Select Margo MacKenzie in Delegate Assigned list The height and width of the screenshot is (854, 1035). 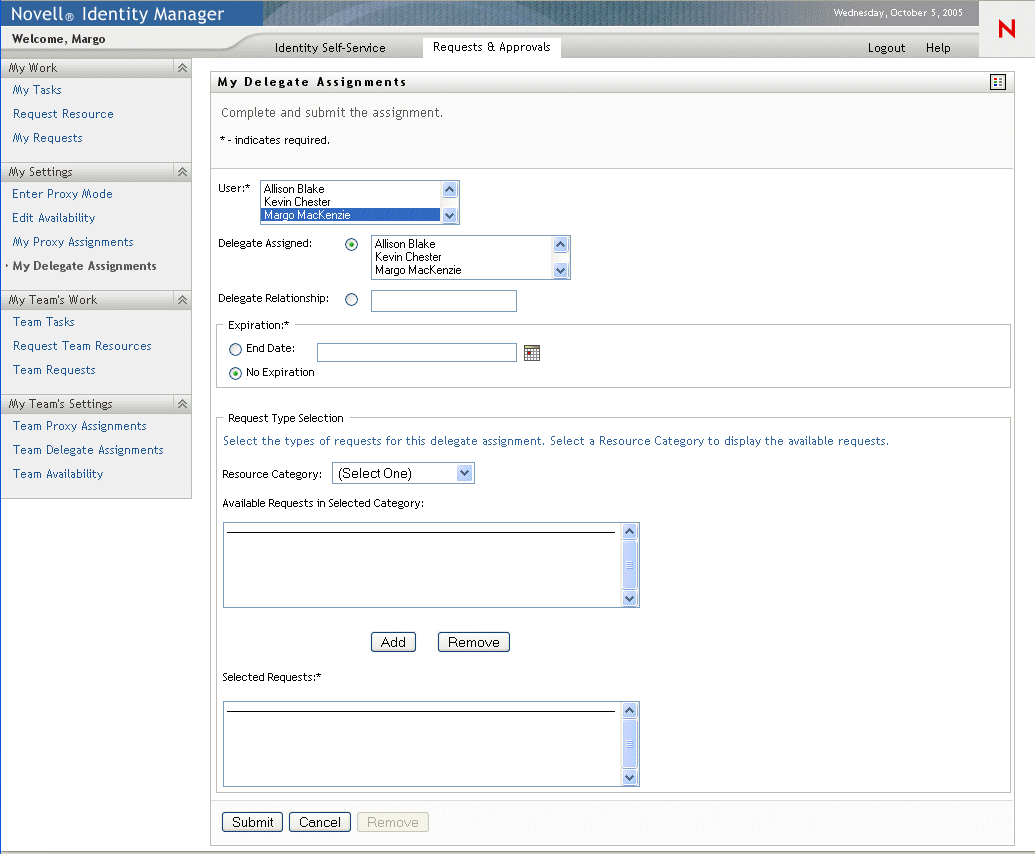pos(462,271)
